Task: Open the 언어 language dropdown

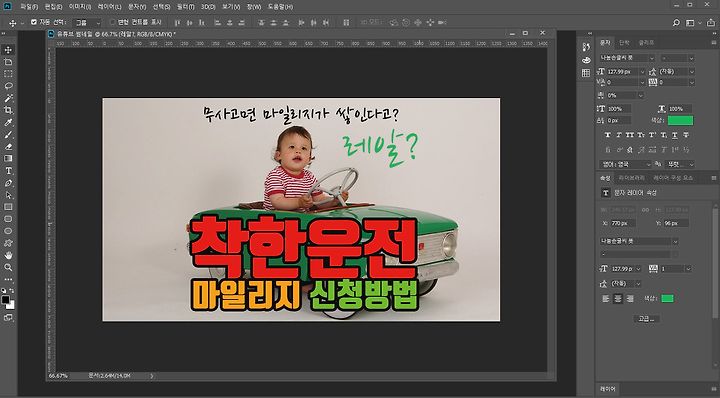Action: 625,164
